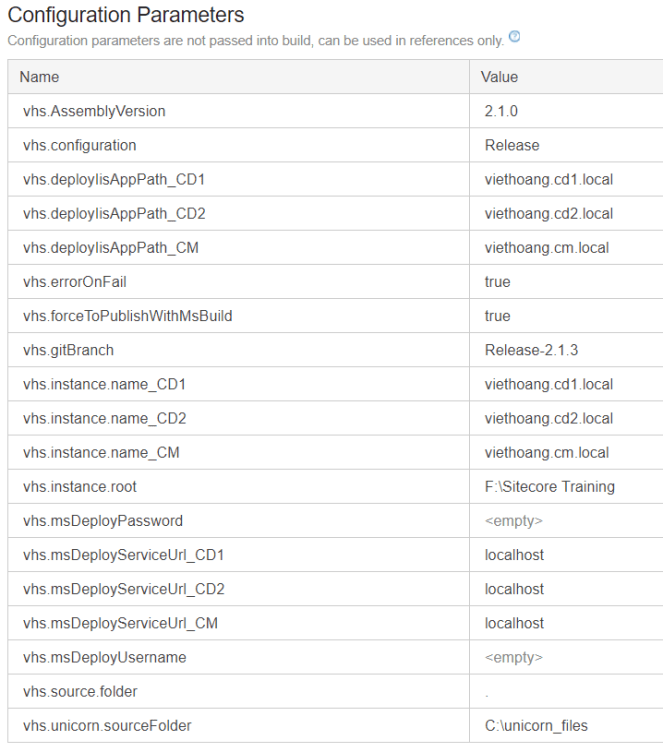Viewport: 663px width, 752px height.
Task: Select the vhs.deployIisAppPath_CM parameter
Action: [x=110, y=247]
